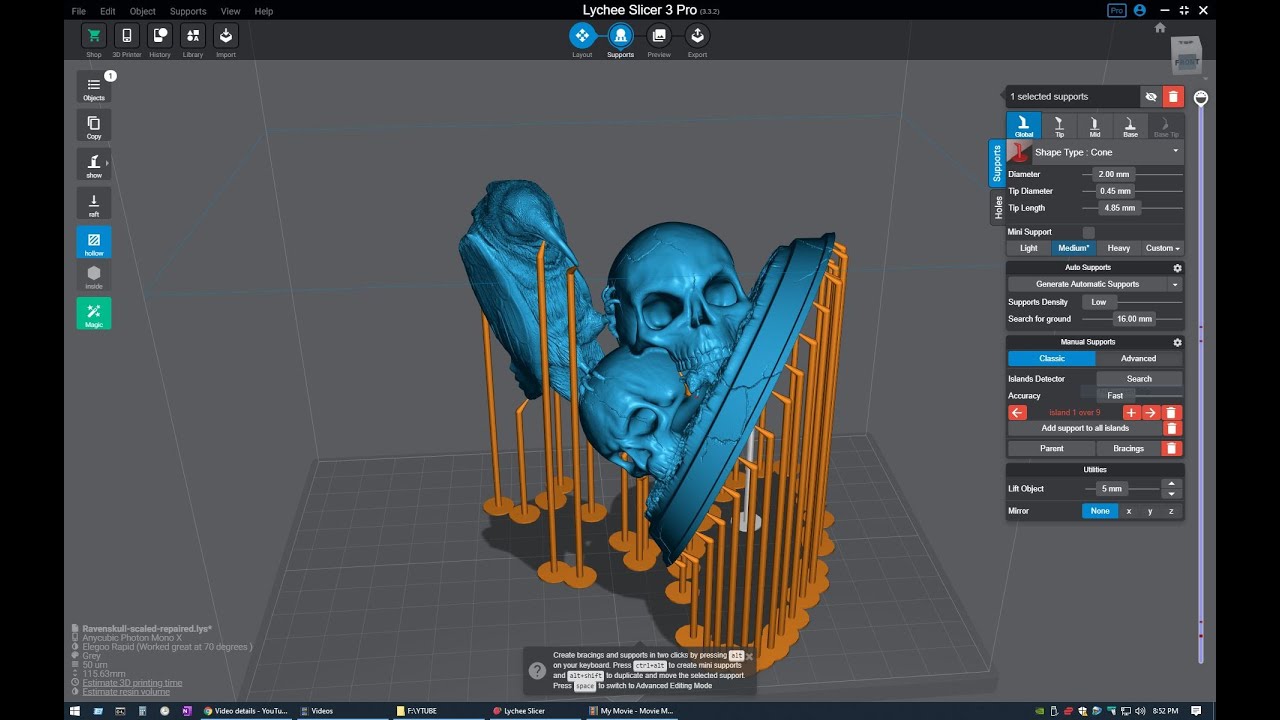This screenshot has height=720, width=1280.
Task: Click the raft tool button
Action: point(94,203)
